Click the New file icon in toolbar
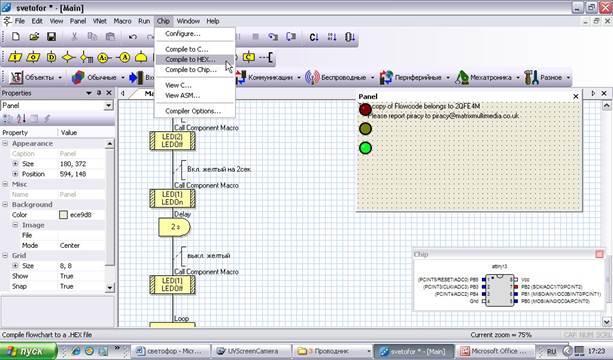The width and height of the screenshot is (613, 360). pos(16,37)
